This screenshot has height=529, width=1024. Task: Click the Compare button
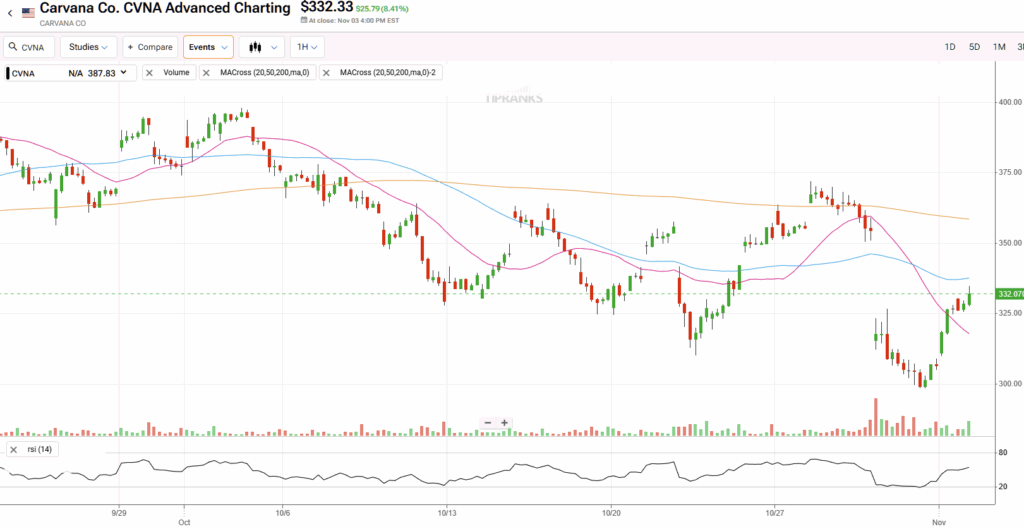150,47
